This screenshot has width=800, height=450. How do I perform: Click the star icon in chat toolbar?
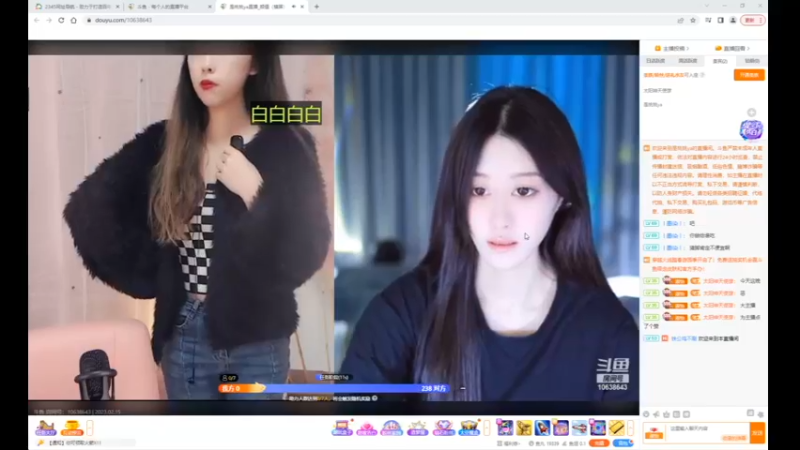(x=666, y=414)
